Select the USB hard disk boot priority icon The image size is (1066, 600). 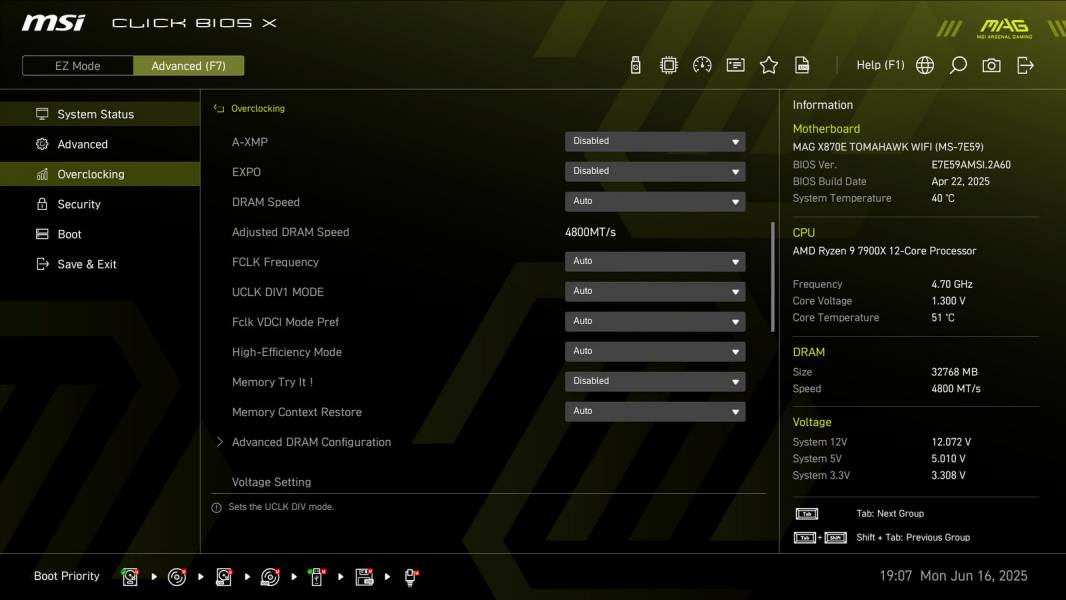(x=224, y=577)
